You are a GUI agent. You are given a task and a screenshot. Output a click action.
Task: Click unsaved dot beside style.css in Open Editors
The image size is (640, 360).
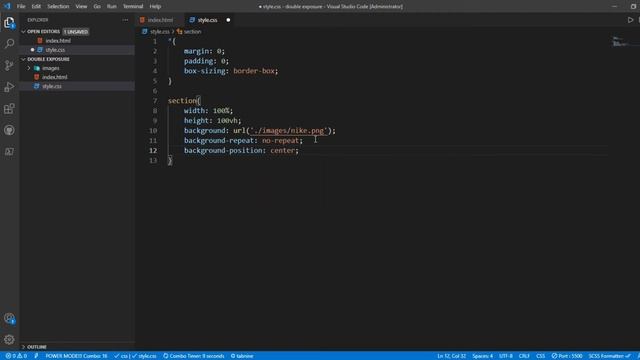tap(32, 50)
